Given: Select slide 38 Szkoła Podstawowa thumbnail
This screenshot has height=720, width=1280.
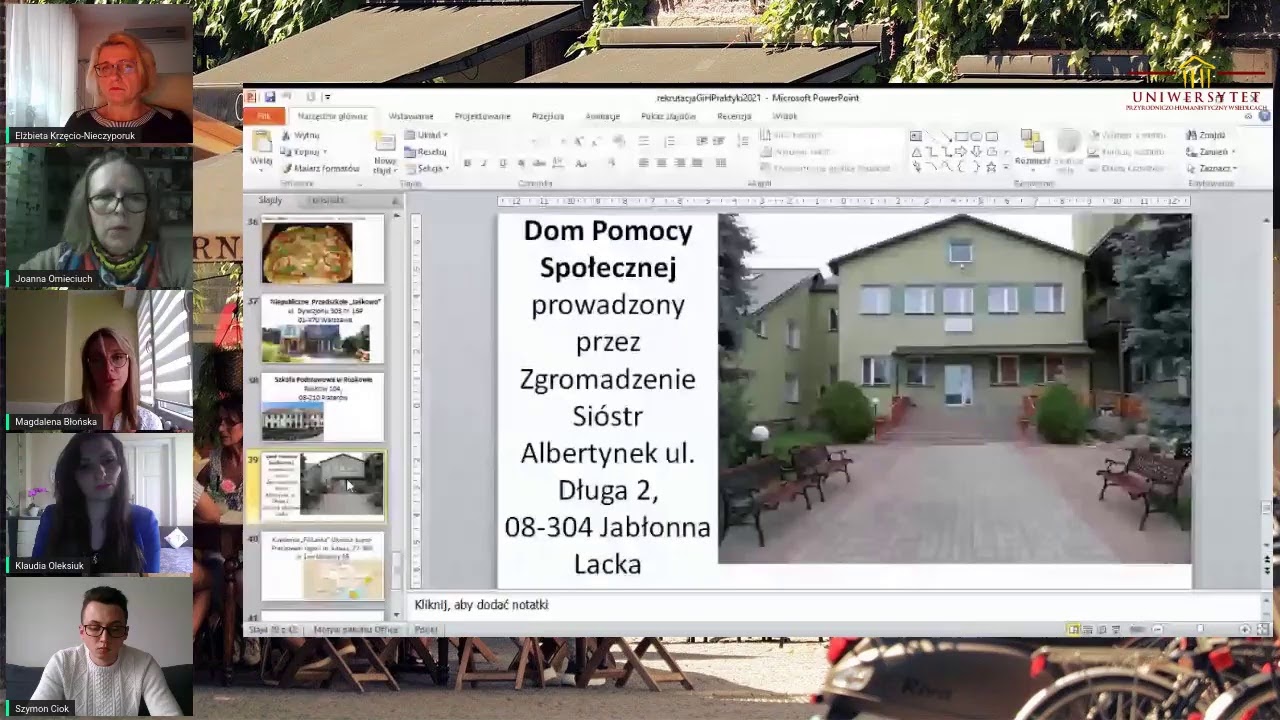Looking at the screenshot, I should pyautogui.click(x=322, y=407).
